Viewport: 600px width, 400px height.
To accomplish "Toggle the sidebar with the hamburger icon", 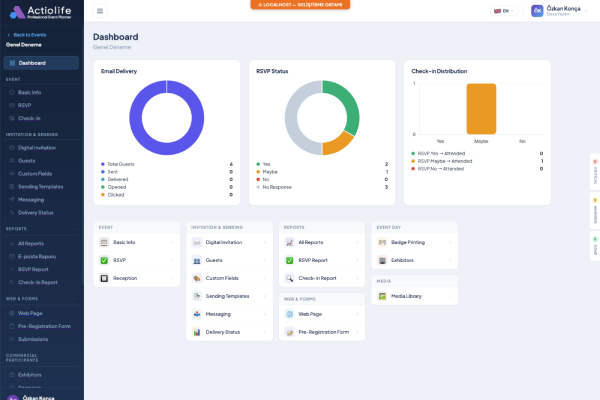I will (x=100, y=11).
